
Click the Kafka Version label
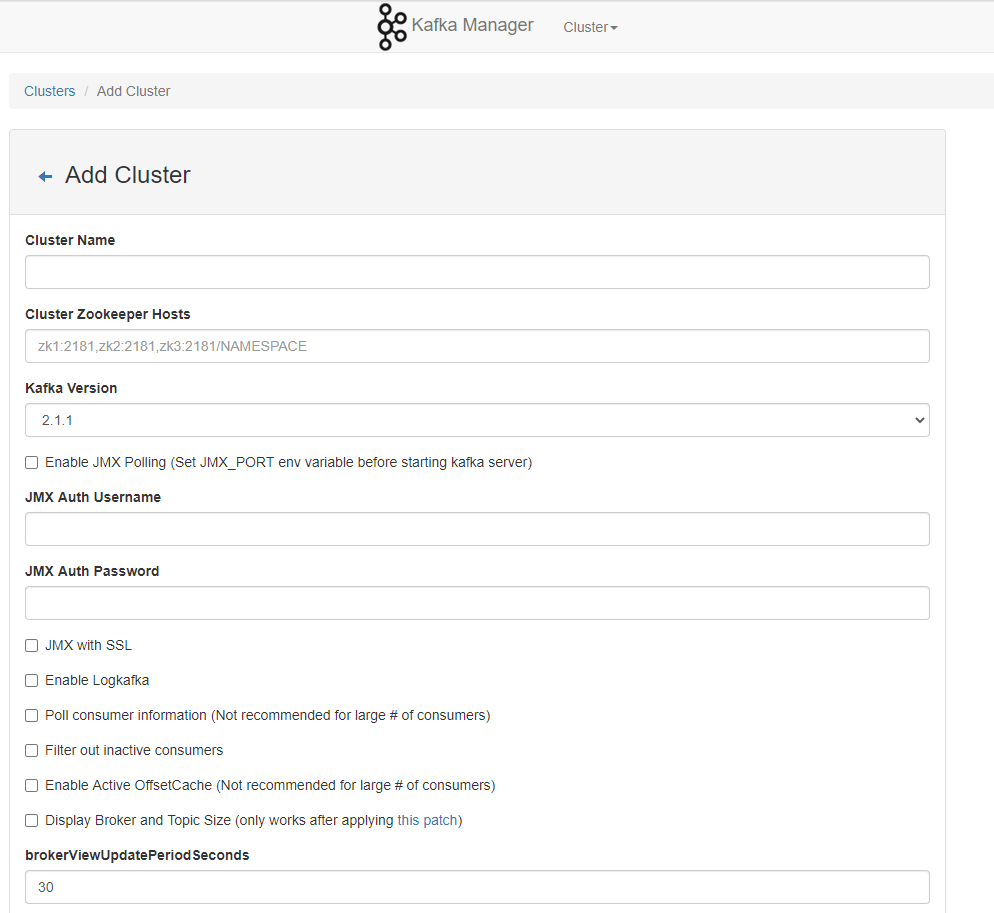point(71,388)
